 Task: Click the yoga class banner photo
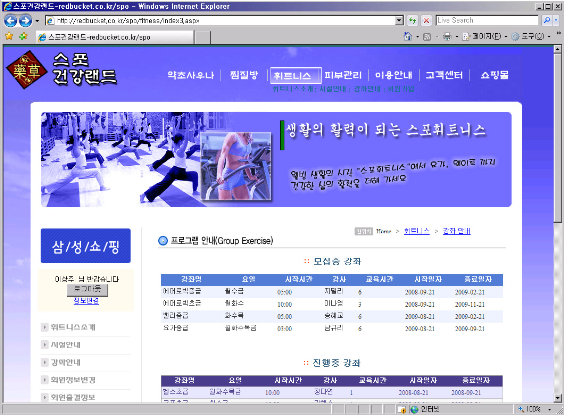120,159
